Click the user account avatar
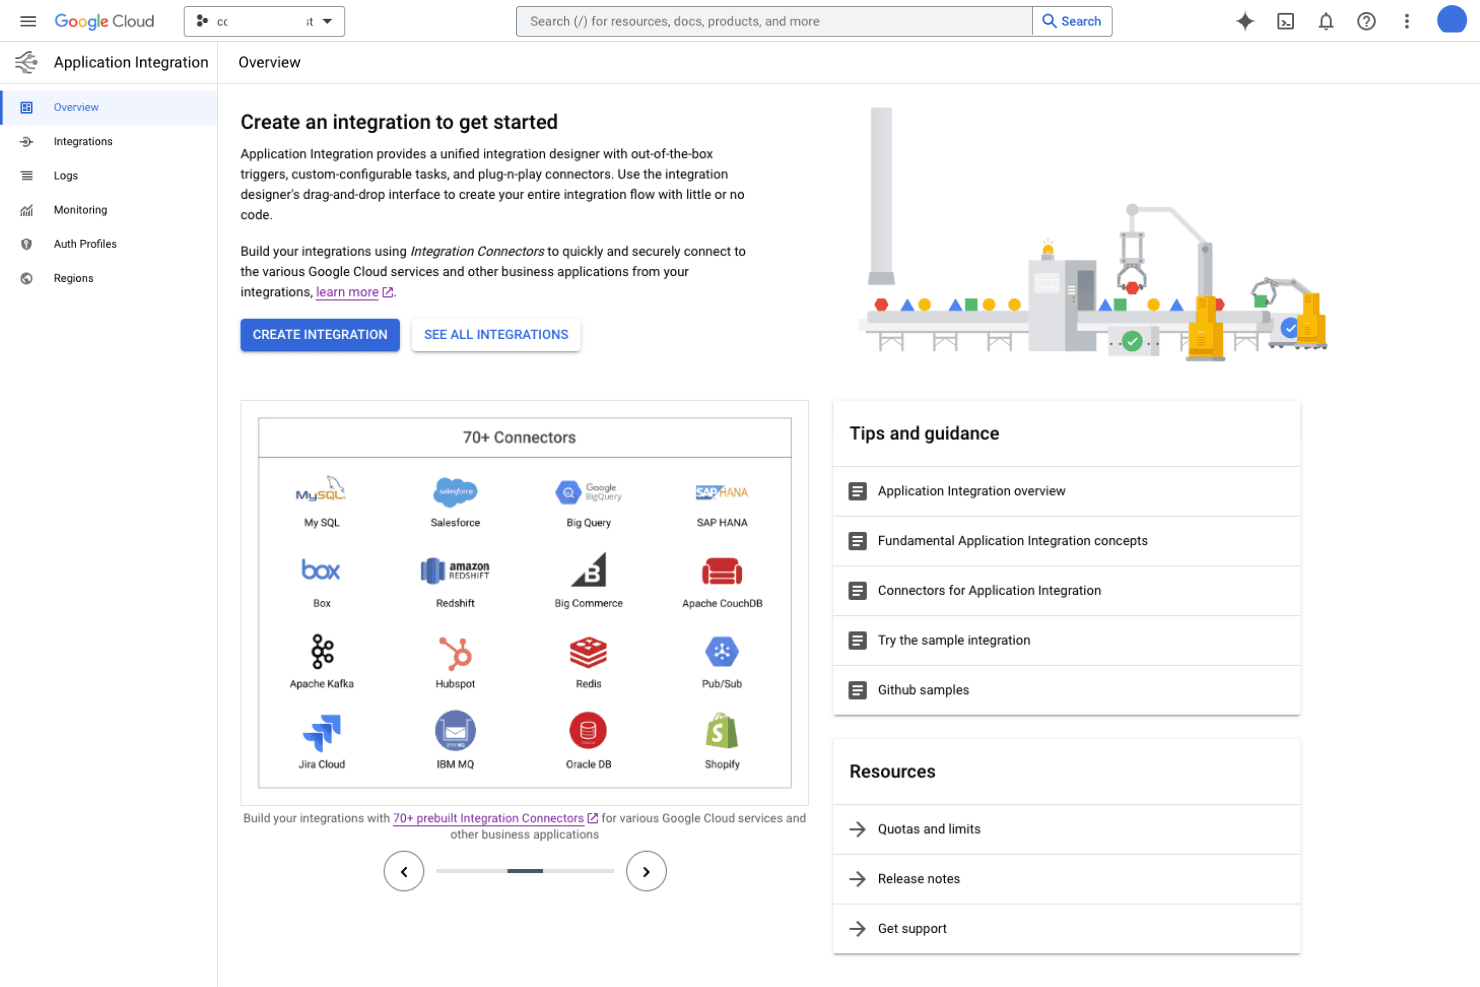The image size is (1480, 987). (x=1451, y=19)
